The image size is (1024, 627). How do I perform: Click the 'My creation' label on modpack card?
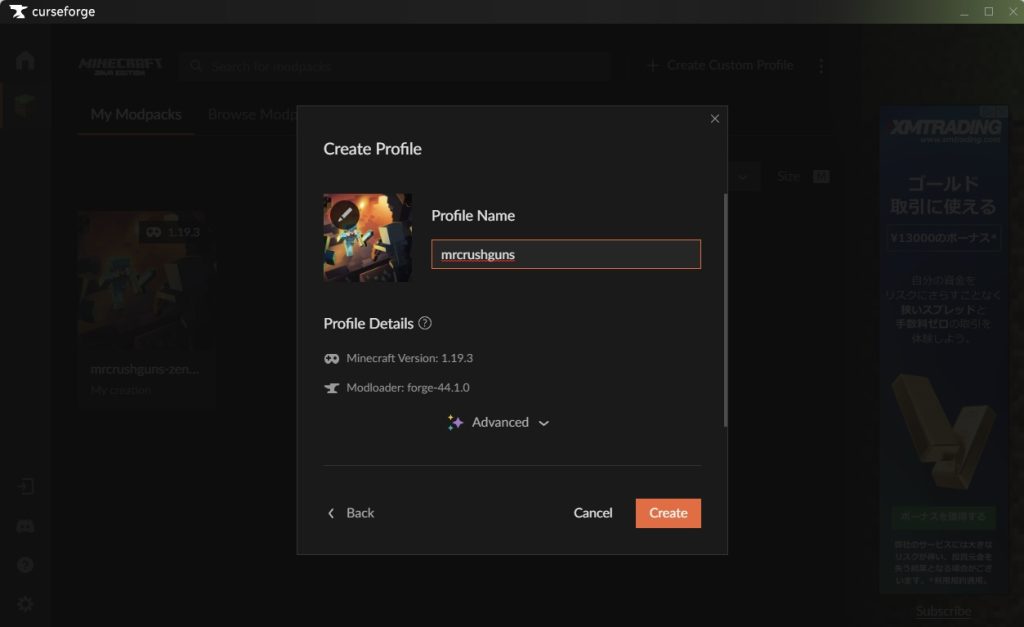tap(121, 391)
